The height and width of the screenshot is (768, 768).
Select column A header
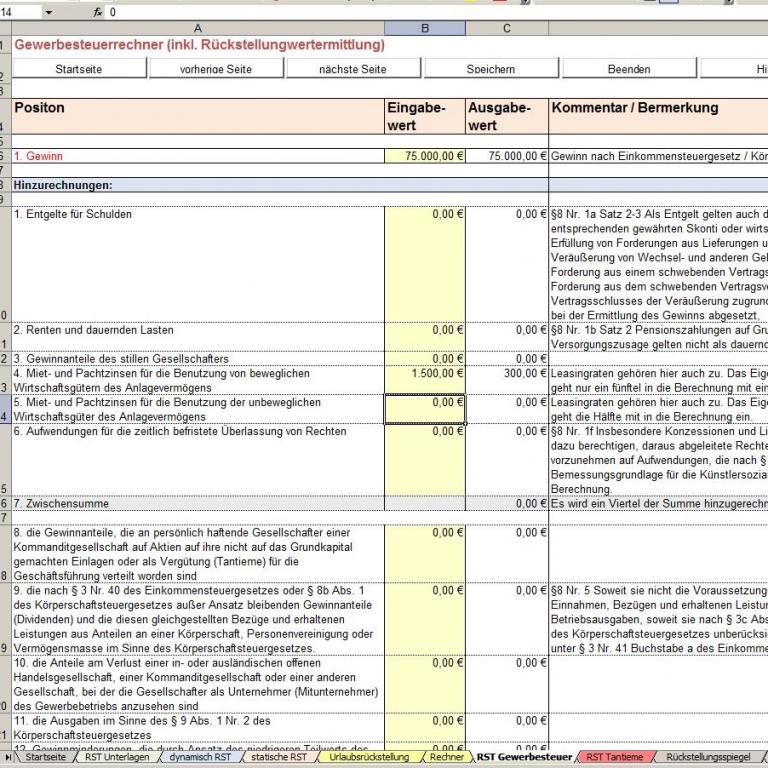click(x=197, y=29)
